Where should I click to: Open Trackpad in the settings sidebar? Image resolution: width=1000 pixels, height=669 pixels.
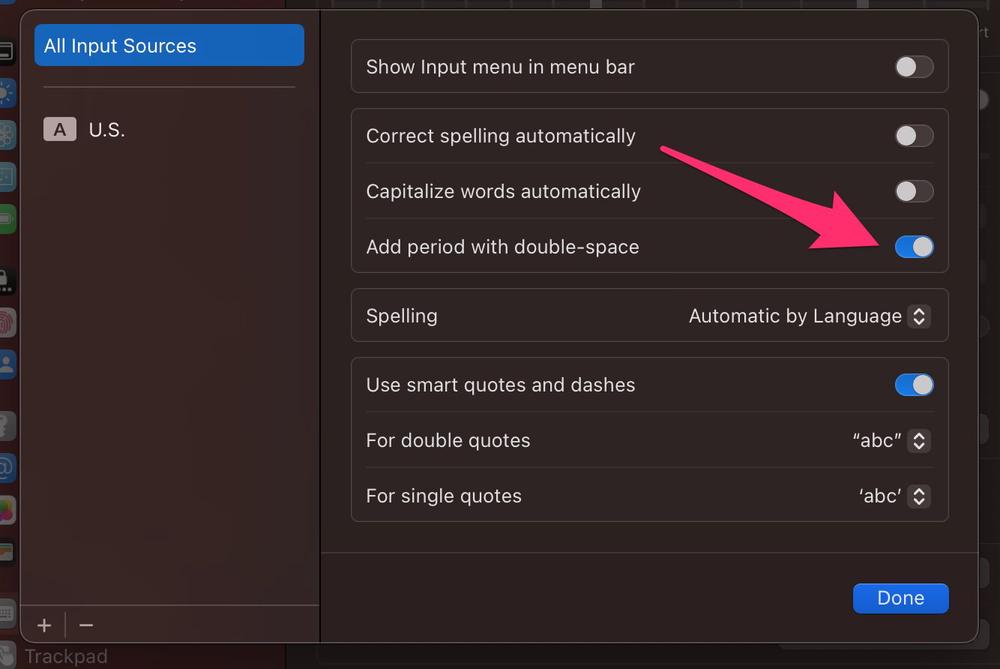click(x=66, y=657)
